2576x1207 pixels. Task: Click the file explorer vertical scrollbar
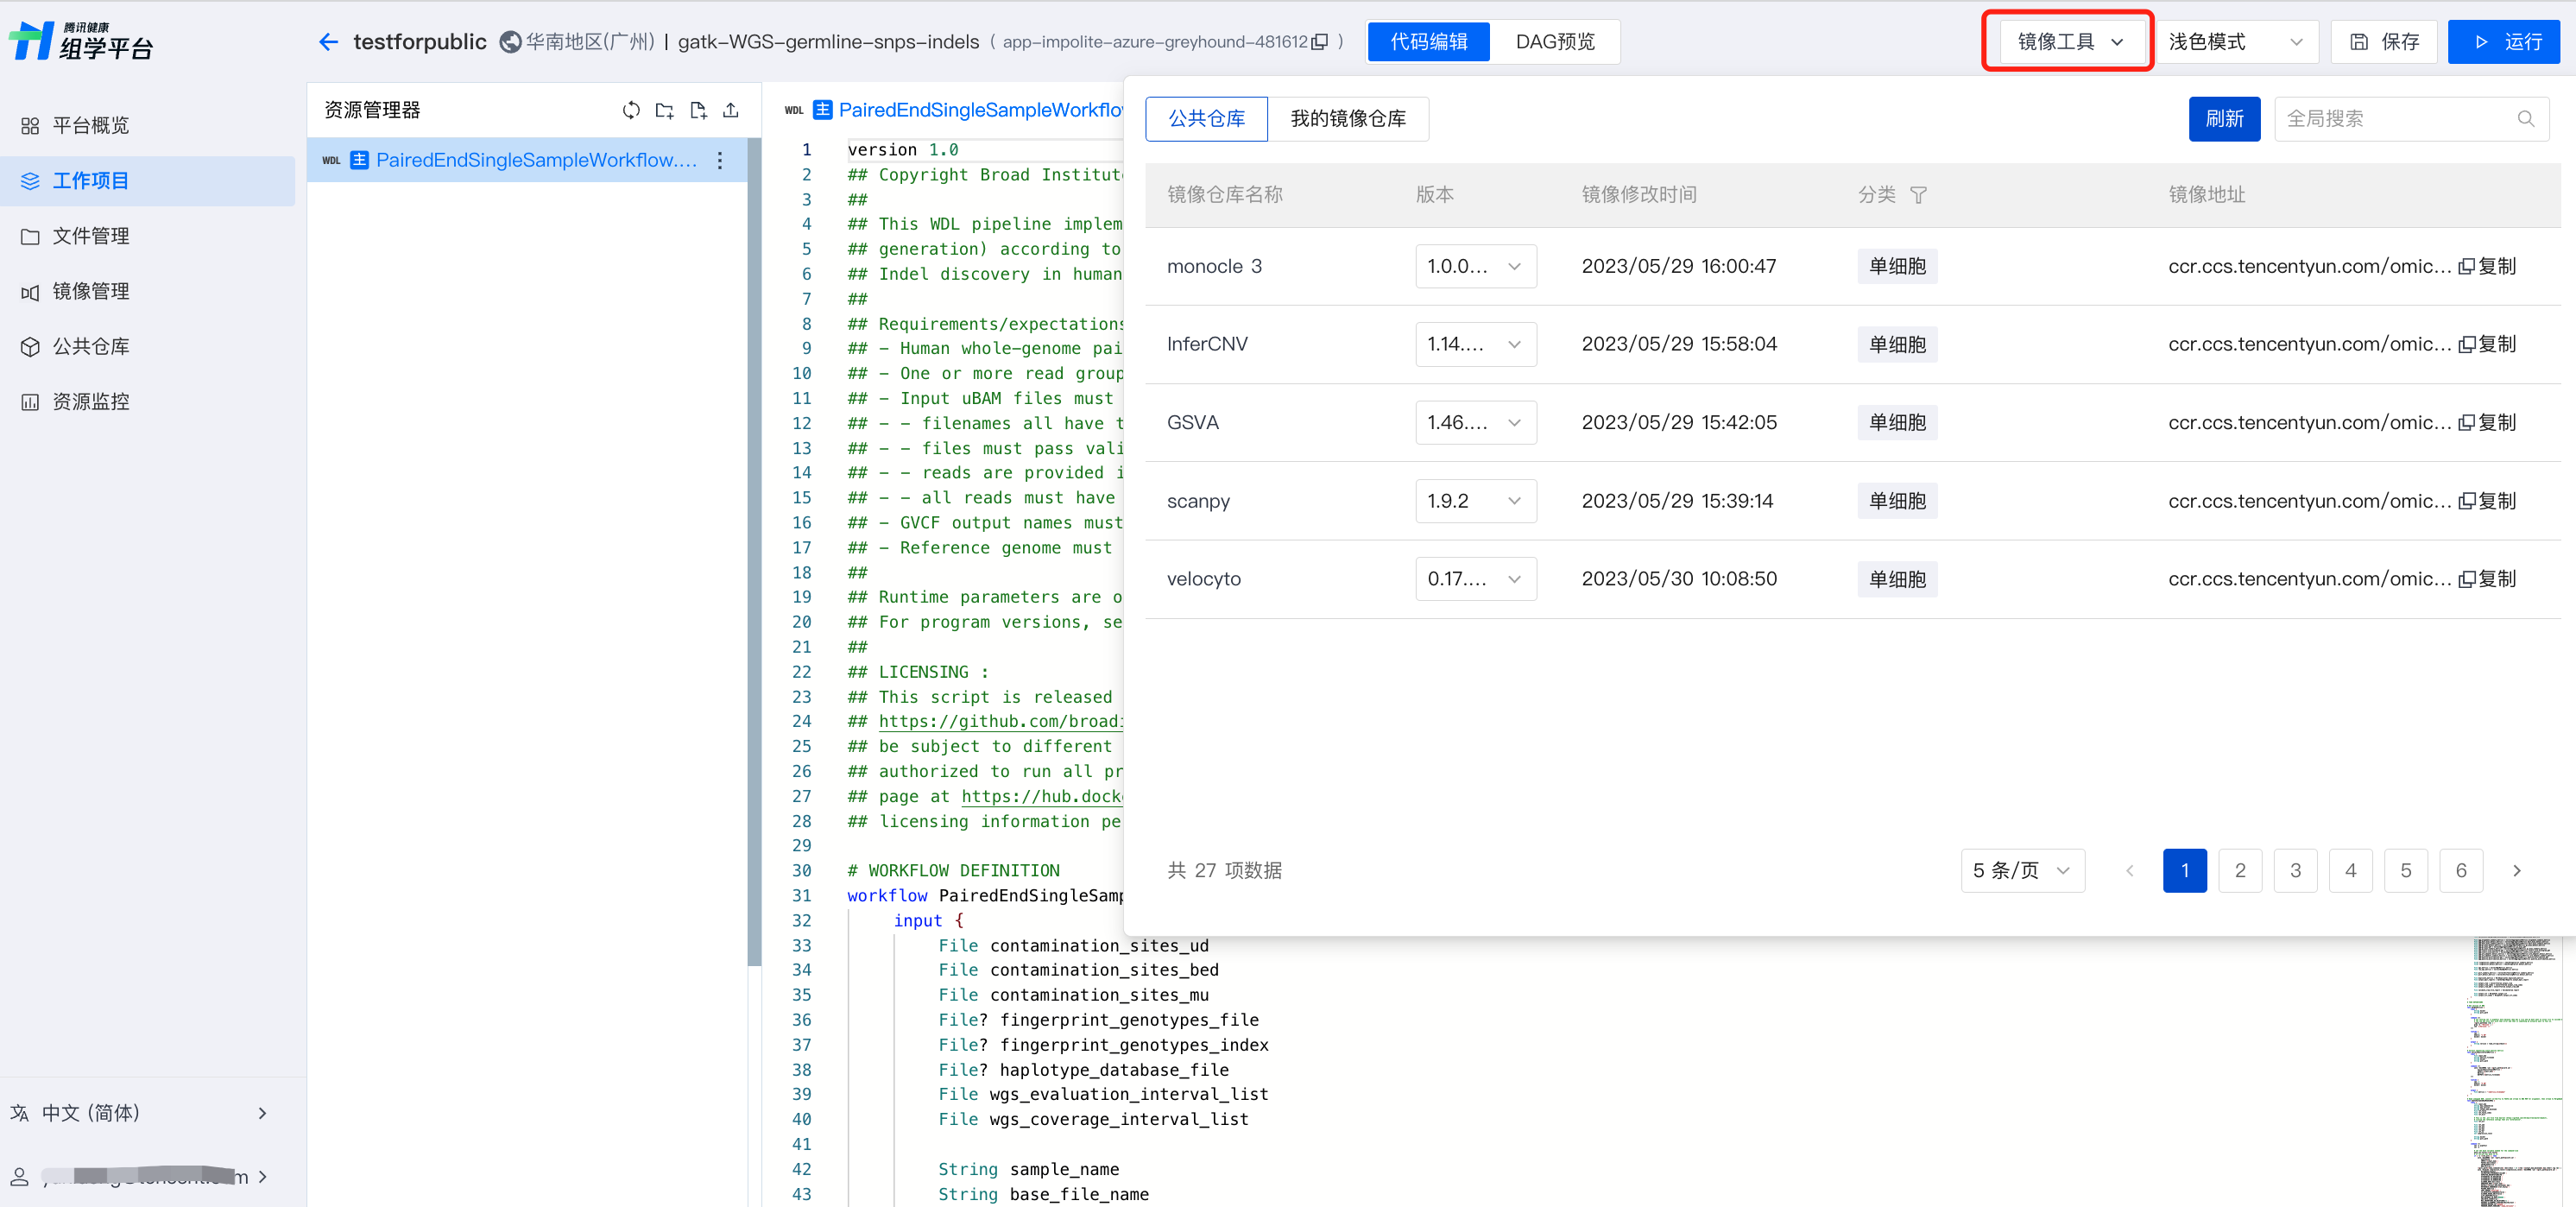coord(754,550)
